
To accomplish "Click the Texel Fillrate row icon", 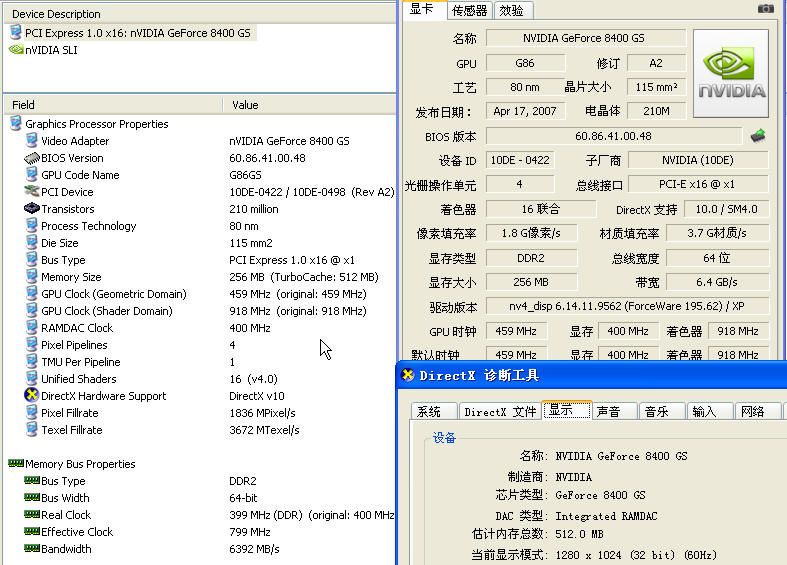I will click(32, 430).
